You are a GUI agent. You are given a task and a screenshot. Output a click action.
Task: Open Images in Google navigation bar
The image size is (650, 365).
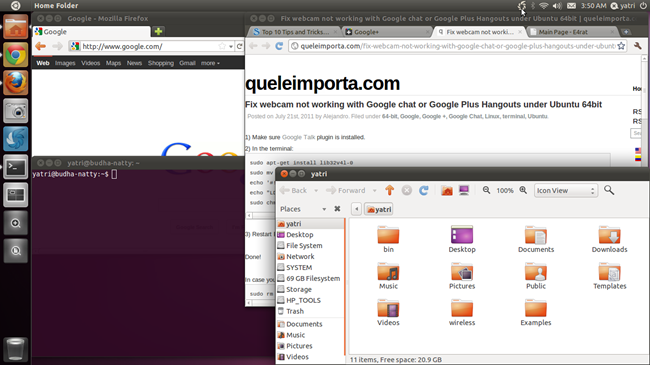65,63
